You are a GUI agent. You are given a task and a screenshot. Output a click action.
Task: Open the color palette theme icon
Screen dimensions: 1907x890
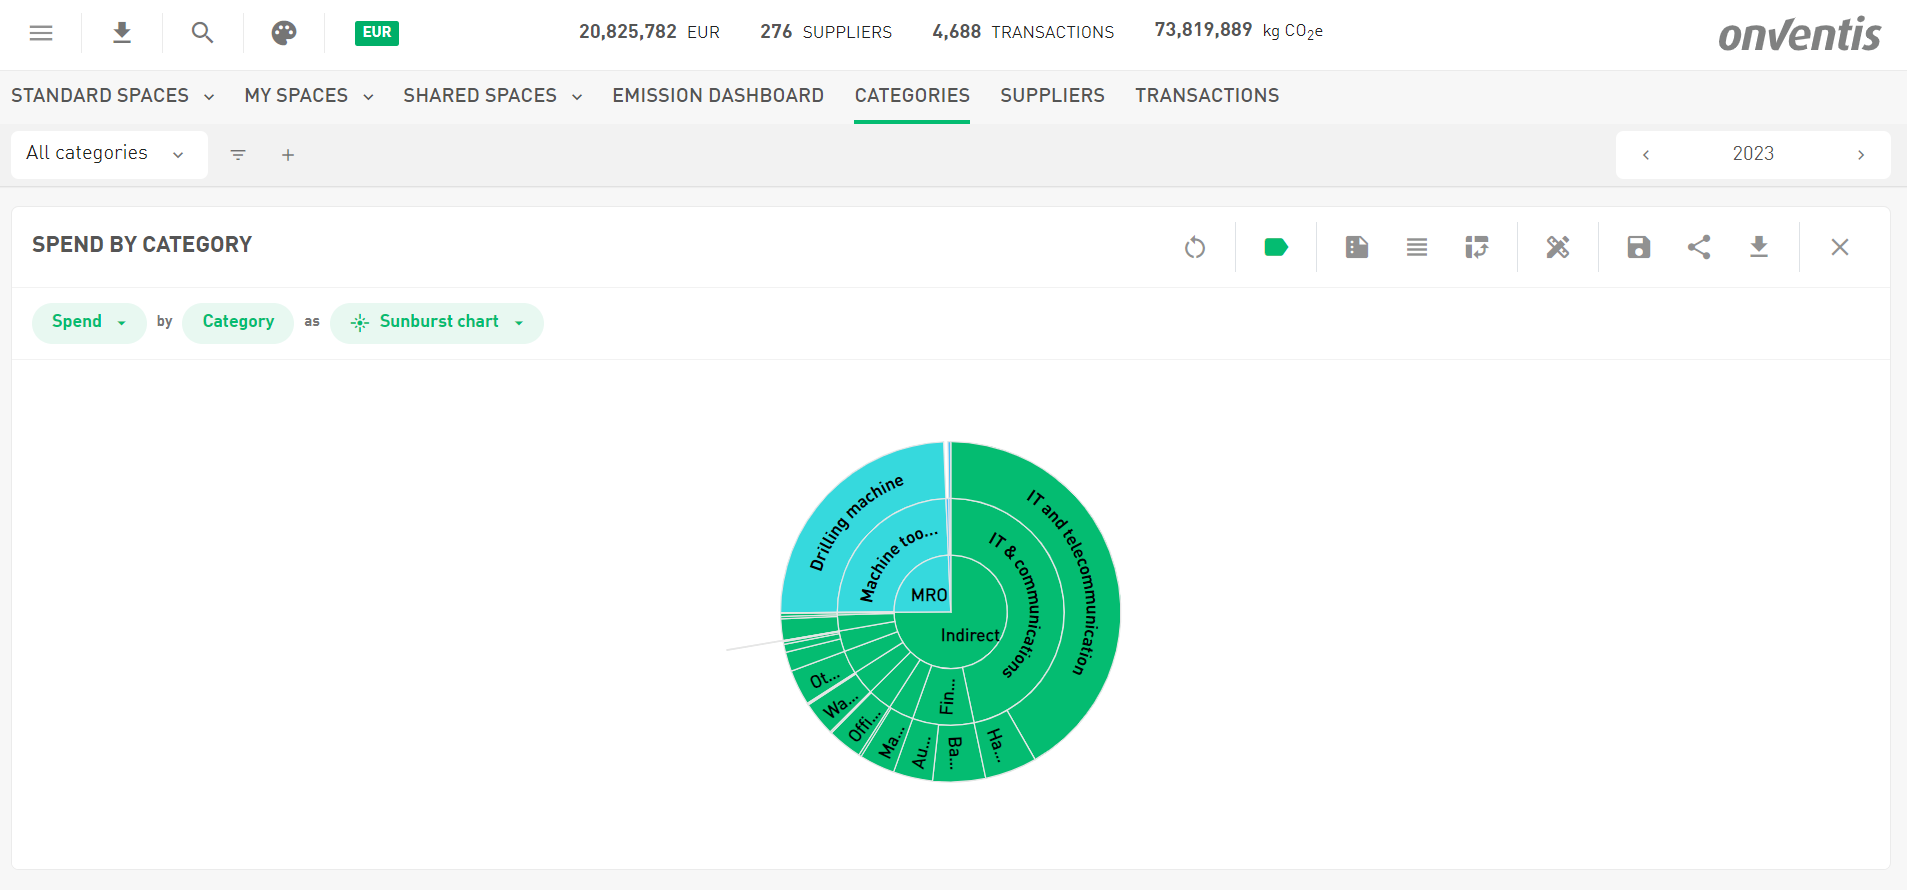[x=284, y=33]
